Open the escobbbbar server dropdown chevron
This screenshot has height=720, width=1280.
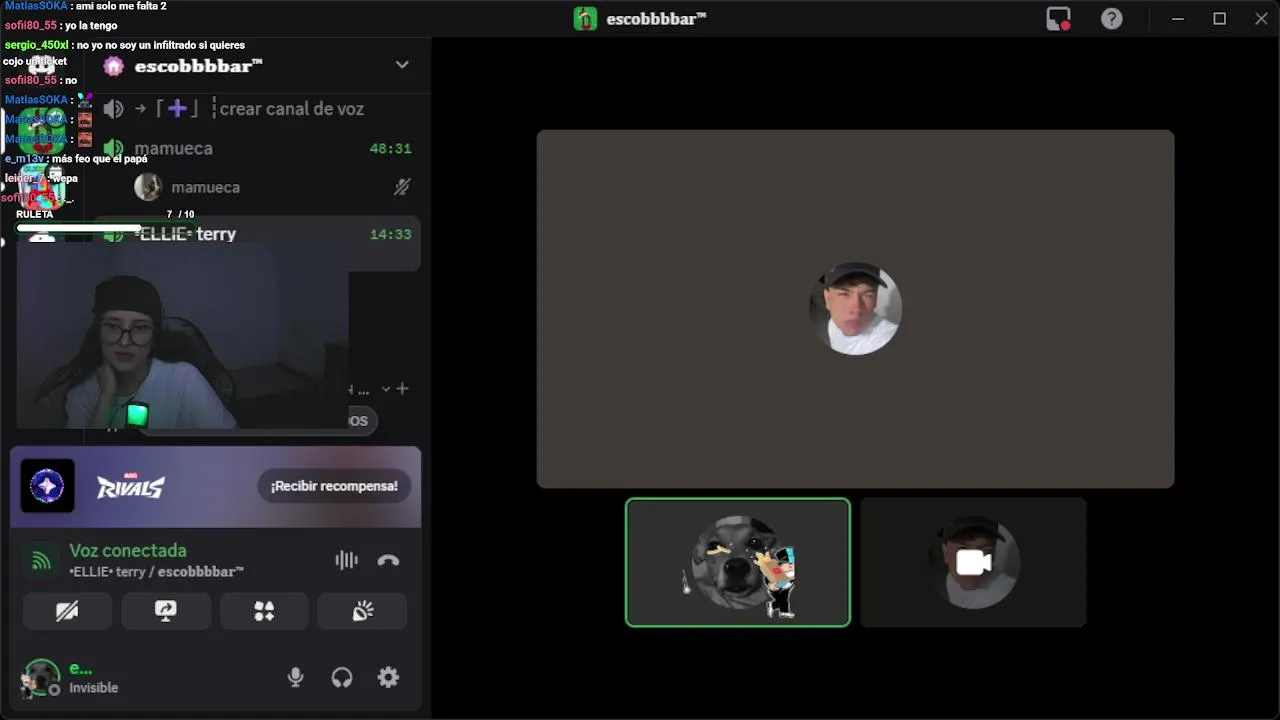(x=402, y=65)
